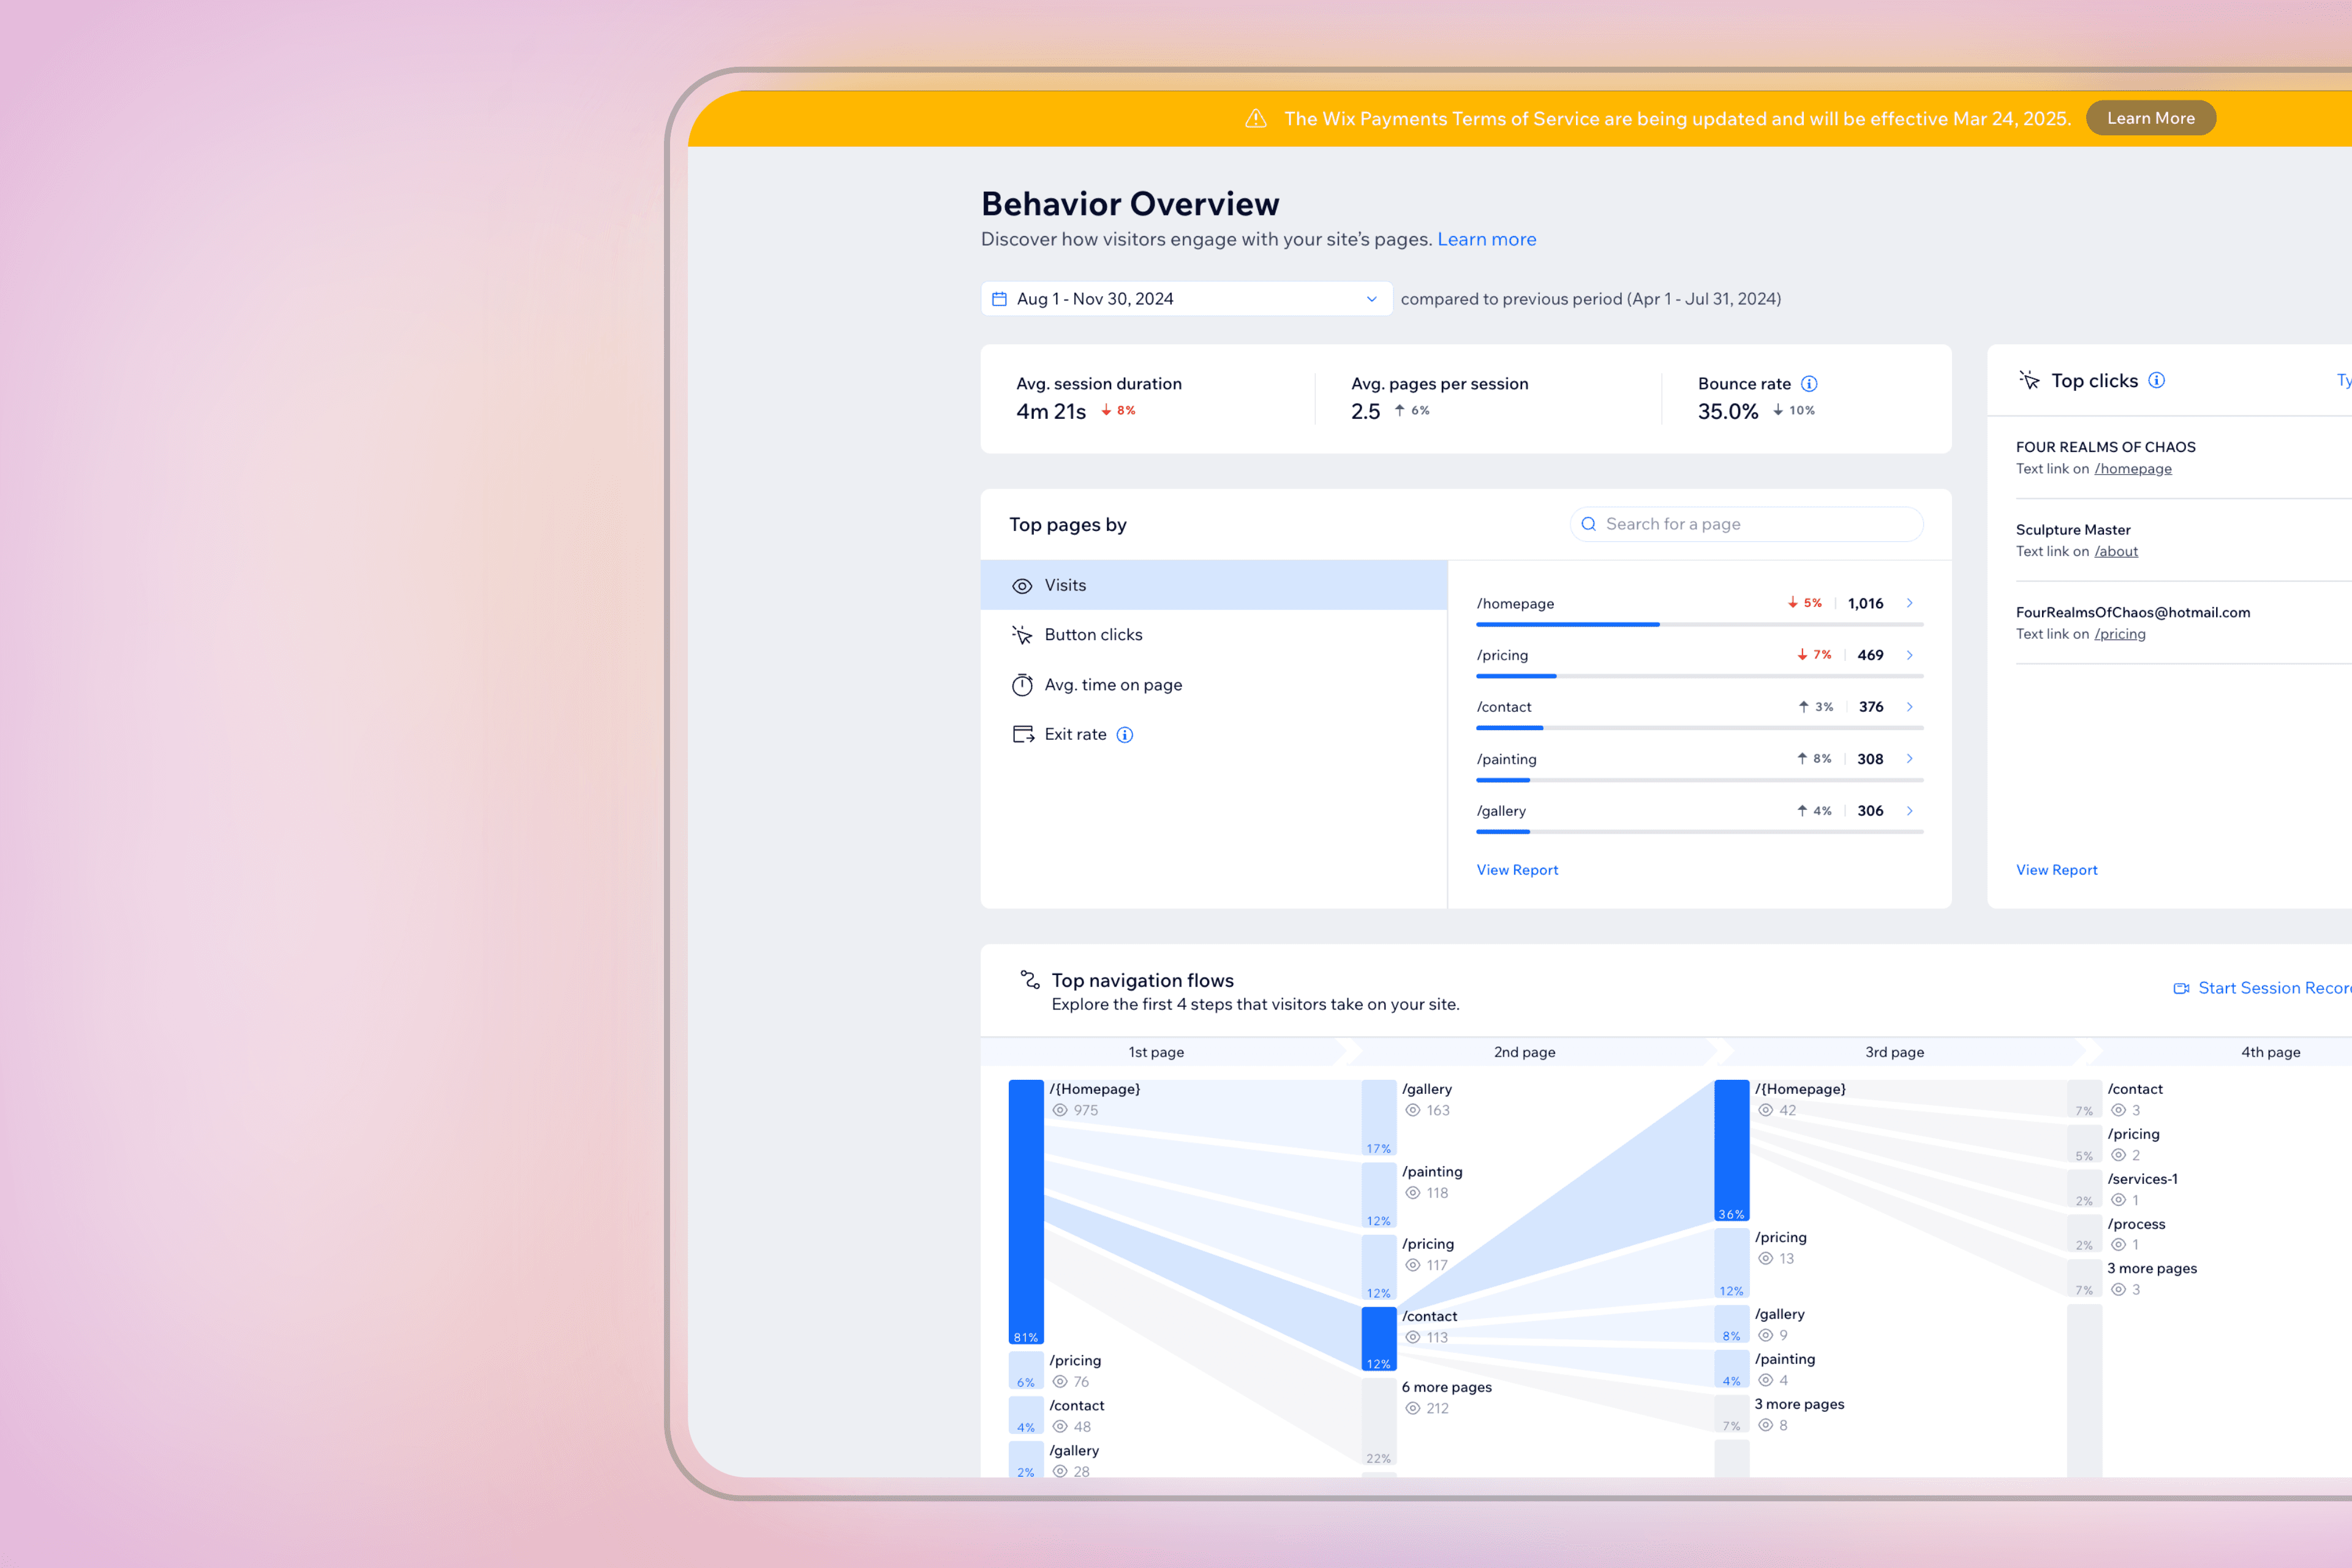2352x1568 pixels.
Task: Expand the /contact row chevron
Action: tap(1909, 707)
